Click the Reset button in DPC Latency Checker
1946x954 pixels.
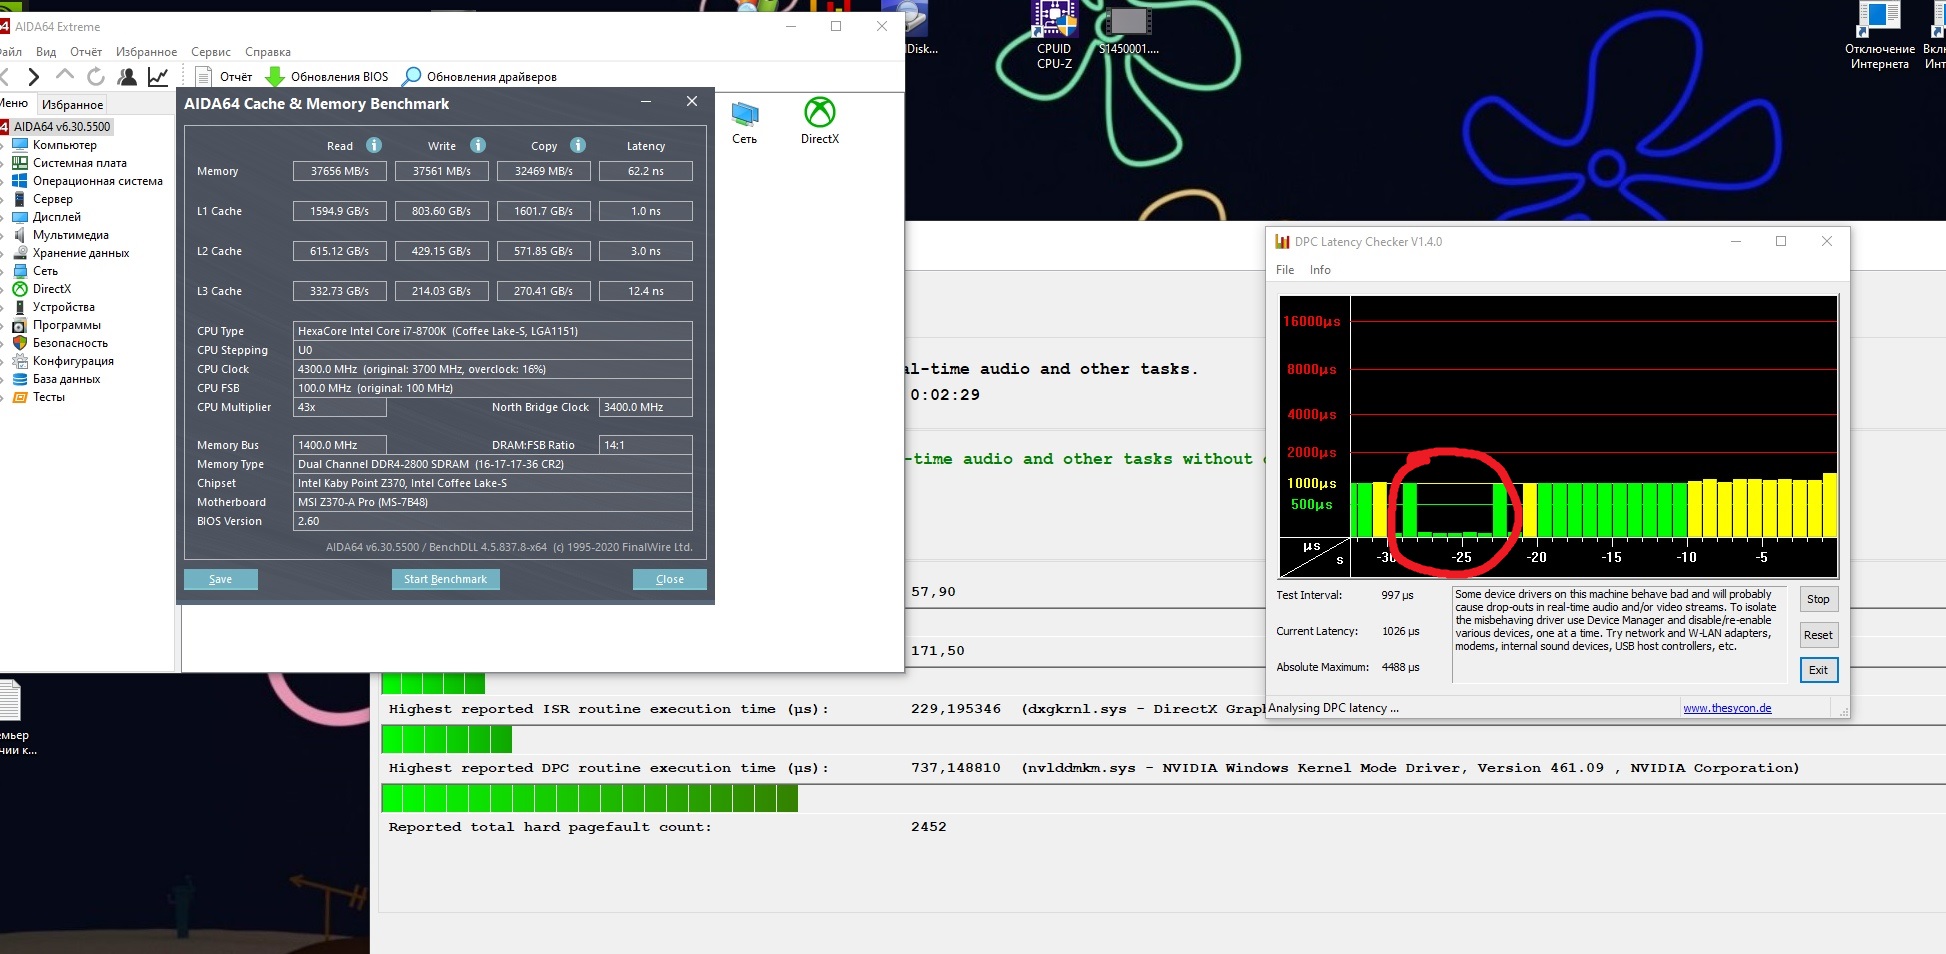tap(1817, 635)
